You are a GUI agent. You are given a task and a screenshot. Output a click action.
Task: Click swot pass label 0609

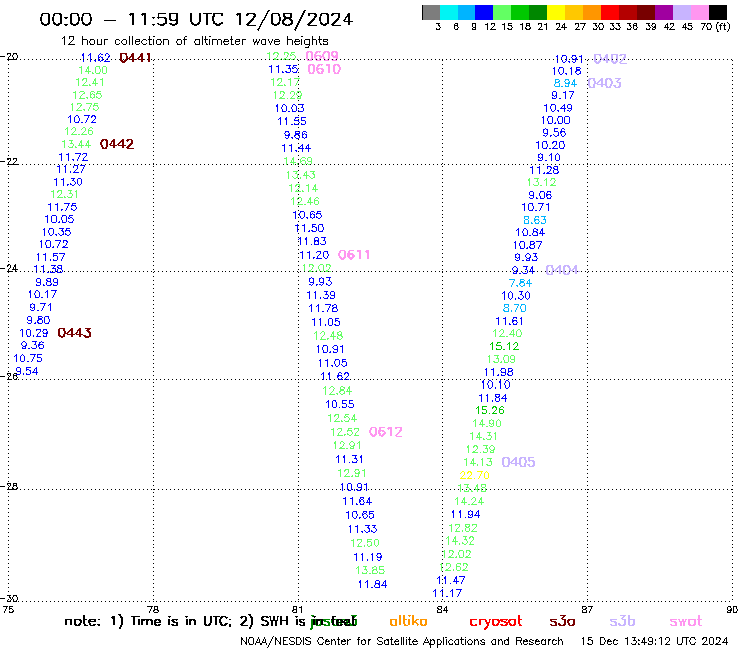click(322, 56)
